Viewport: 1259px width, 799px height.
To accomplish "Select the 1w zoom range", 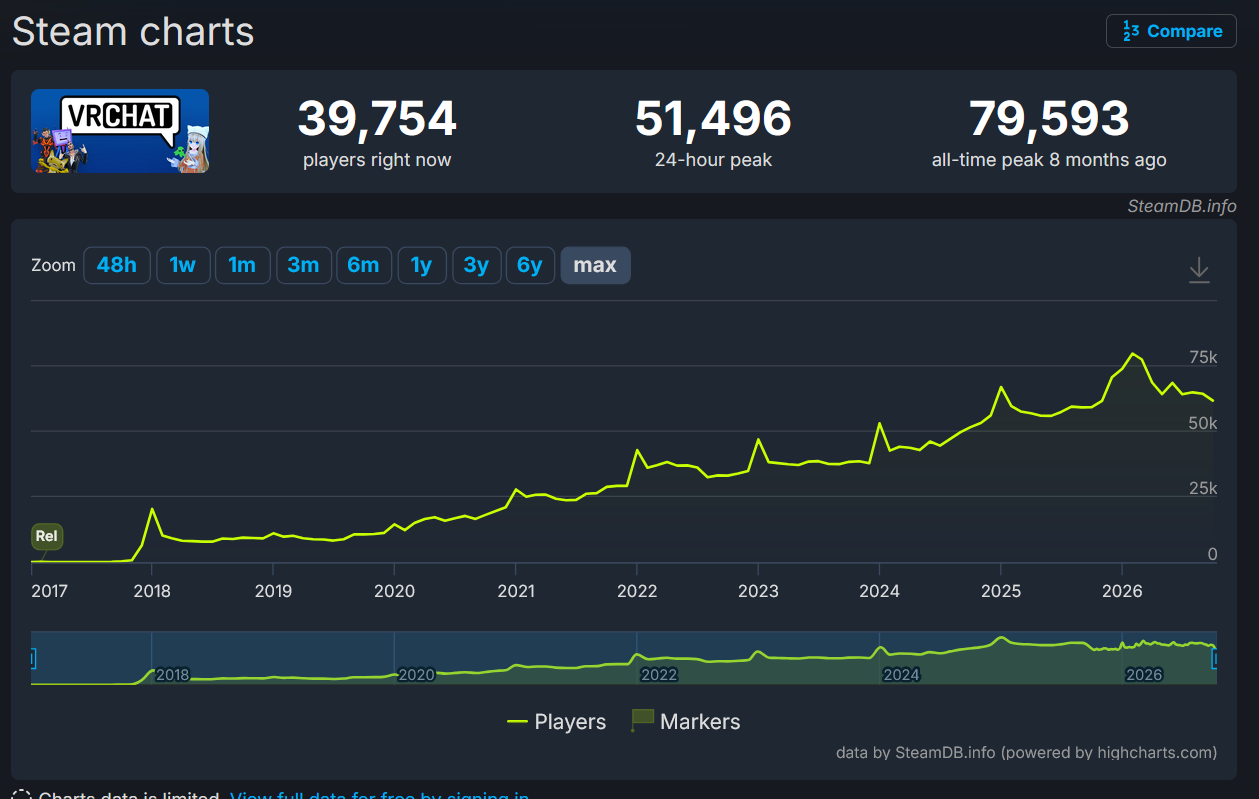I will coord(182,265).
